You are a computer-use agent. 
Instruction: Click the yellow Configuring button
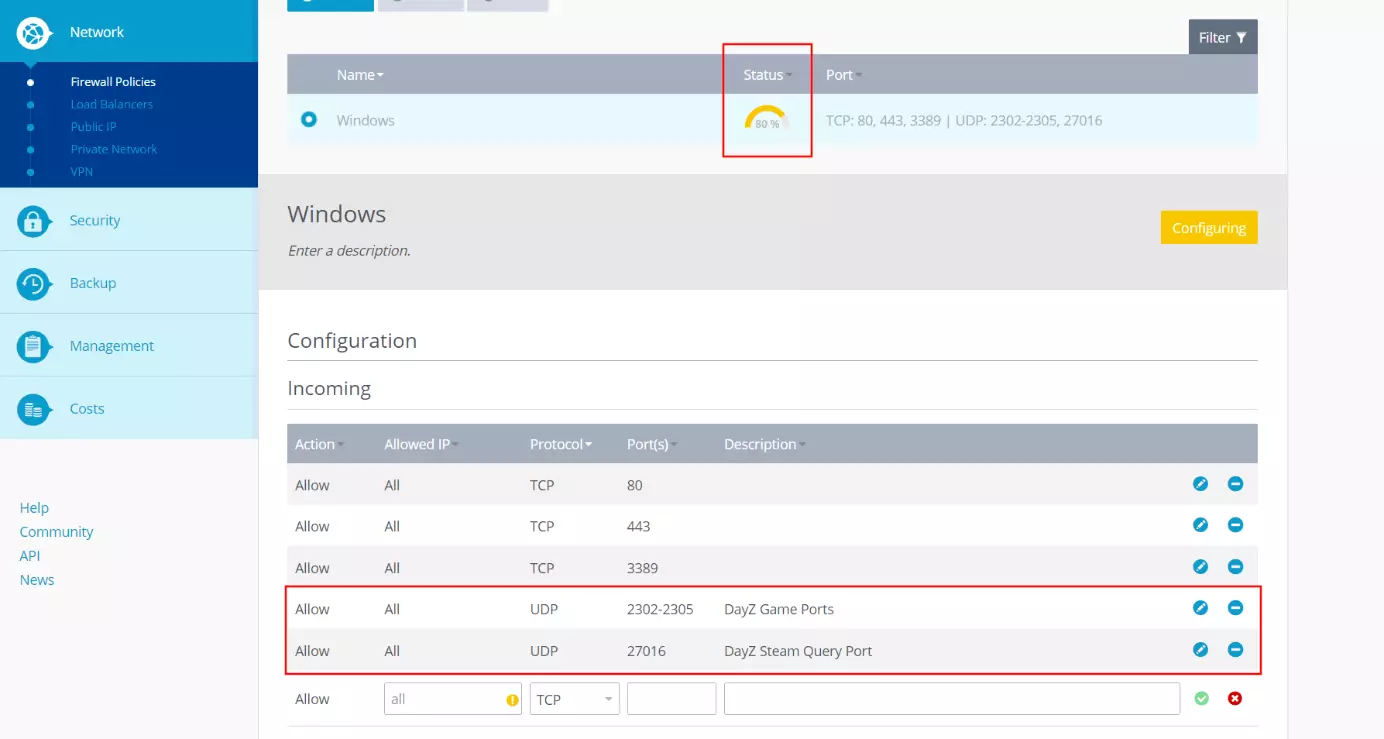[x=1209, y=227]
